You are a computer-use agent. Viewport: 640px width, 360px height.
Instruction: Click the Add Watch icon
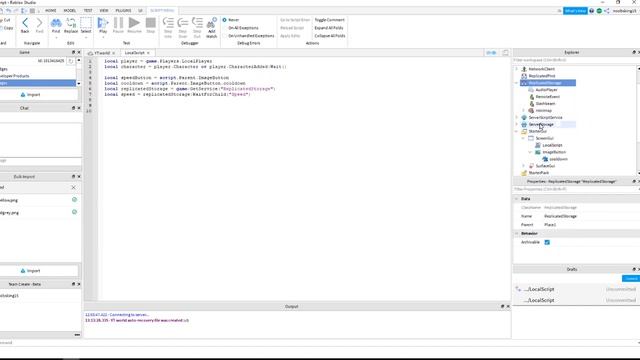click(211, 27)
